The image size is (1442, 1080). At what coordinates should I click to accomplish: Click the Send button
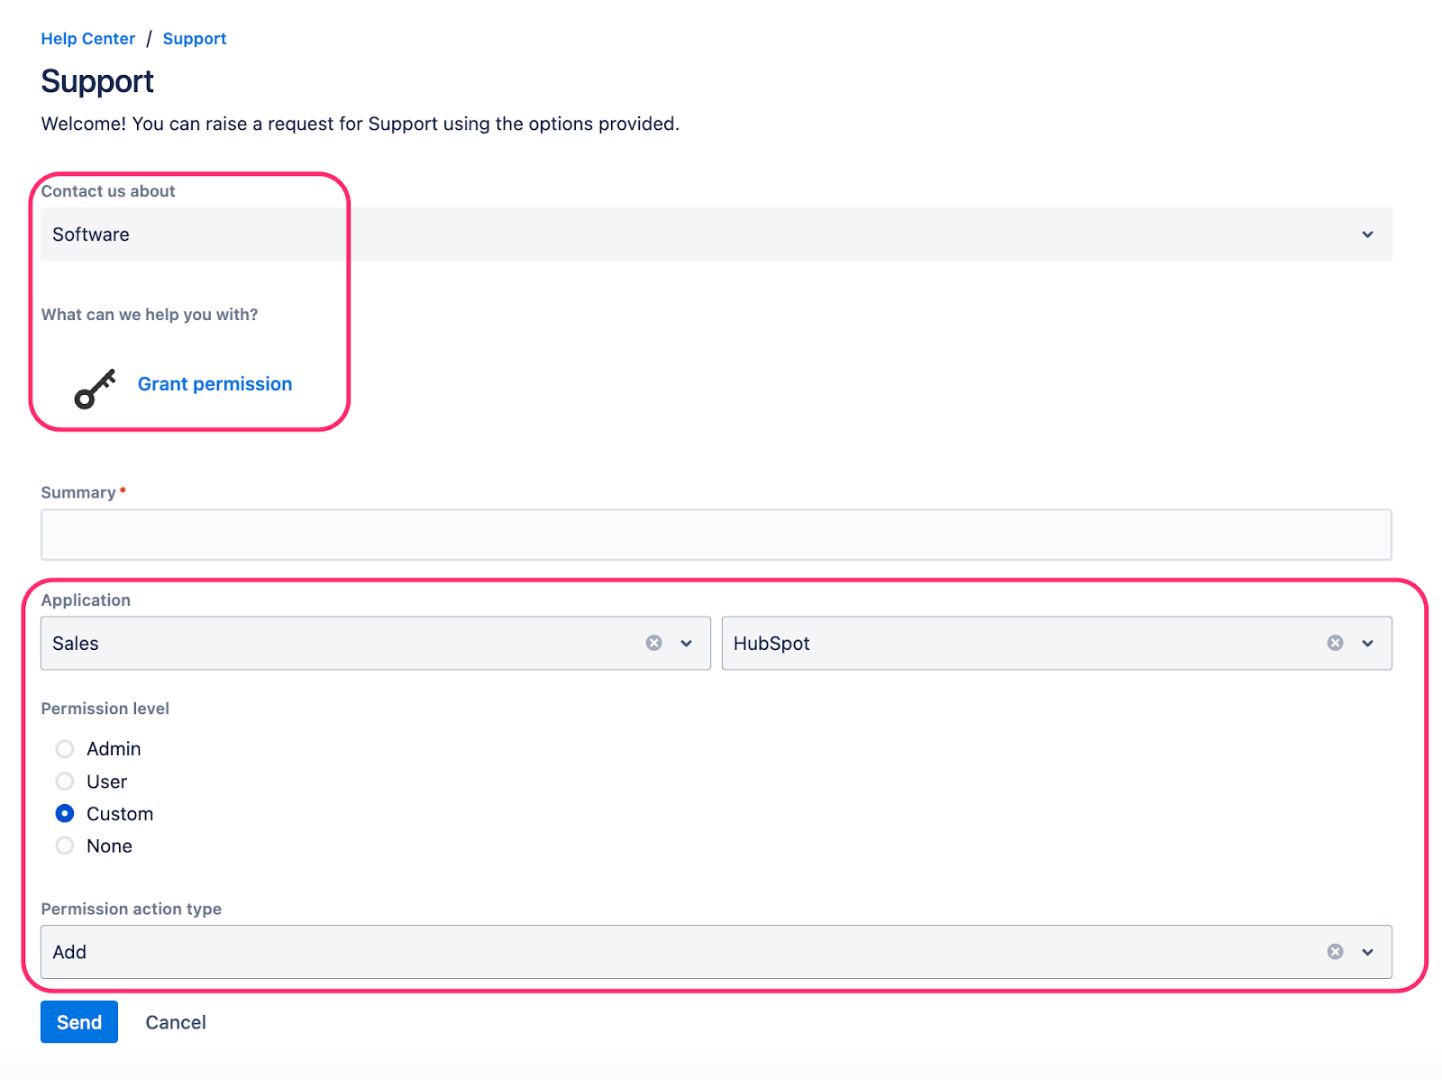point(79,1021)
